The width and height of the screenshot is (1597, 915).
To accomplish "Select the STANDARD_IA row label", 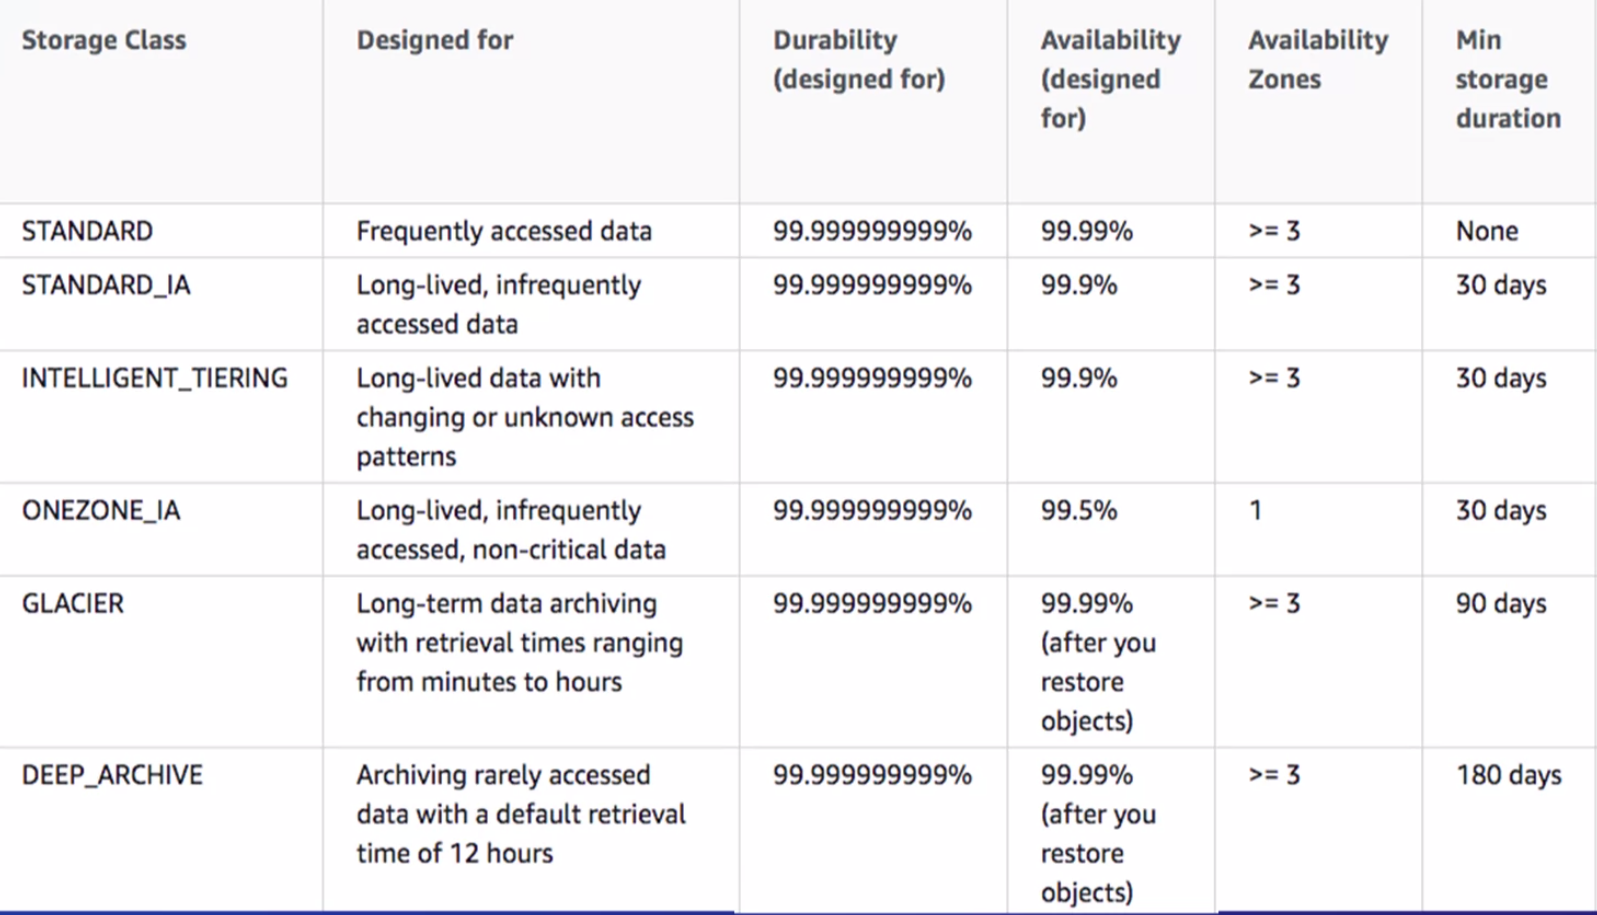I will (106, 285).
